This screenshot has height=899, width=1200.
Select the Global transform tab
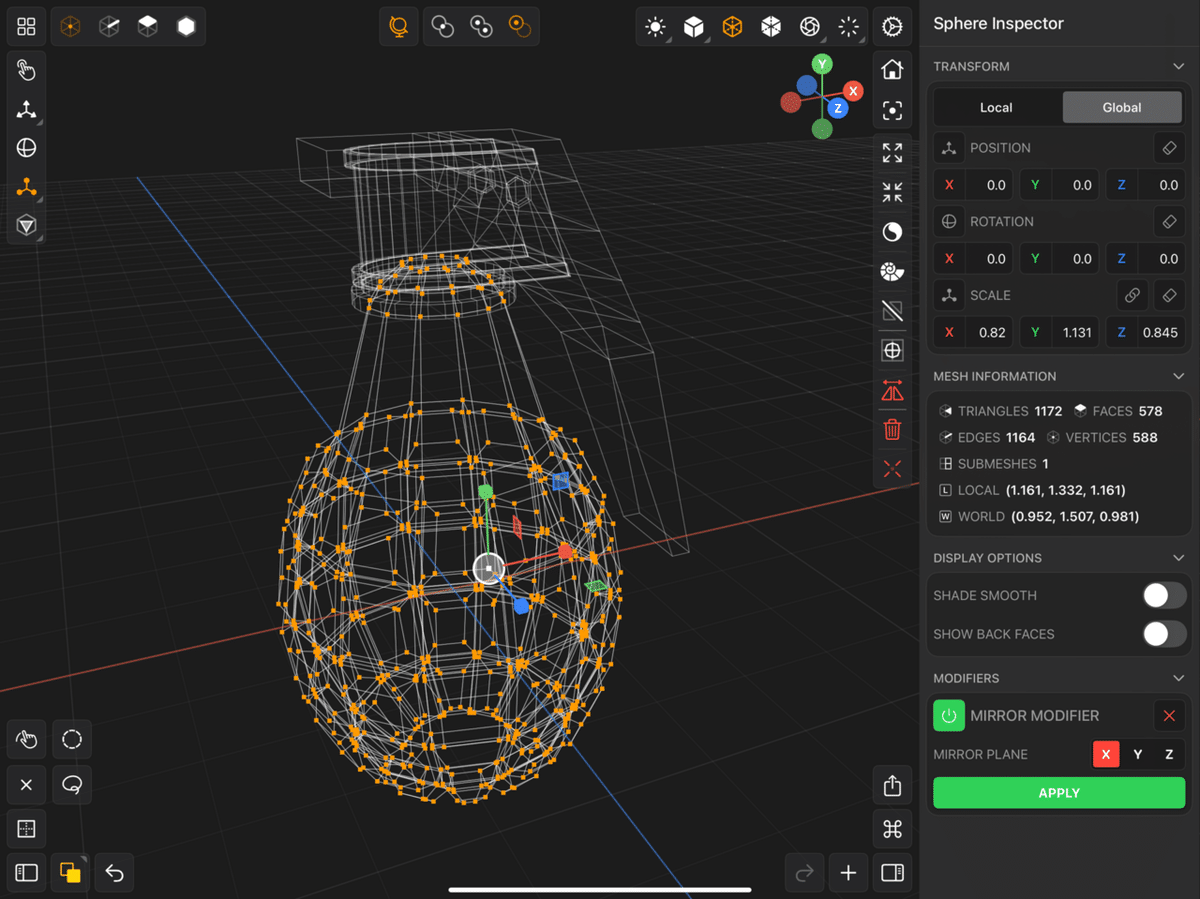tap(1122, 107)
